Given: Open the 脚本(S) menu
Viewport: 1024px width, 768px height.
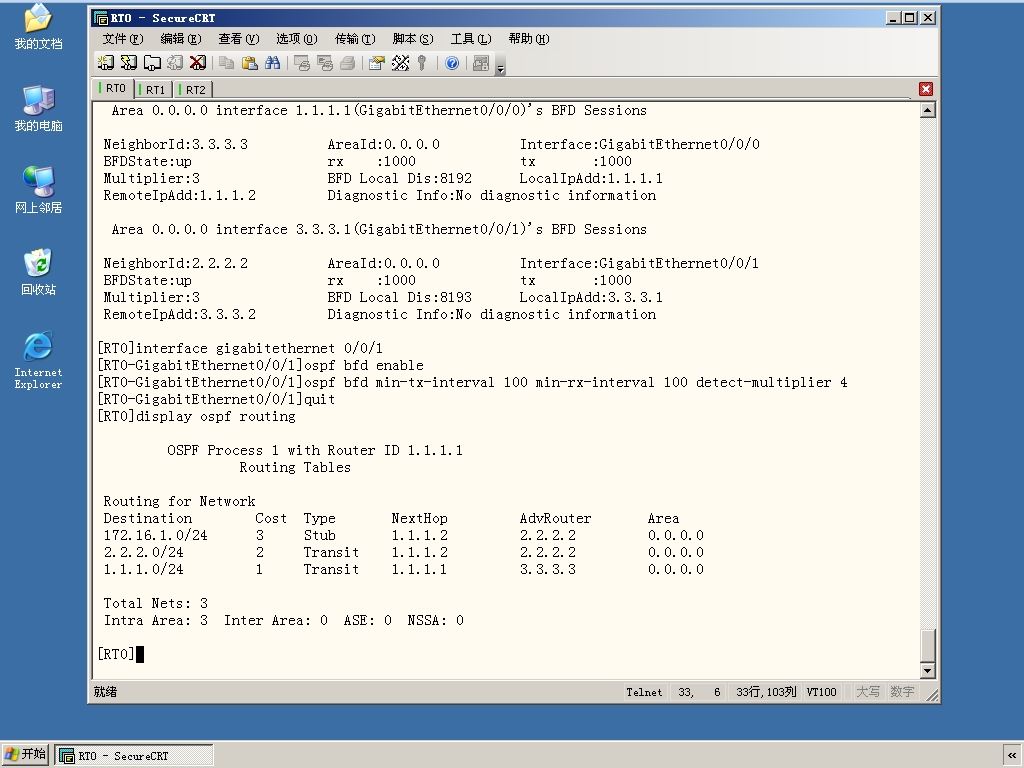Looking at the screenshot, I should [x=413, y=39].
